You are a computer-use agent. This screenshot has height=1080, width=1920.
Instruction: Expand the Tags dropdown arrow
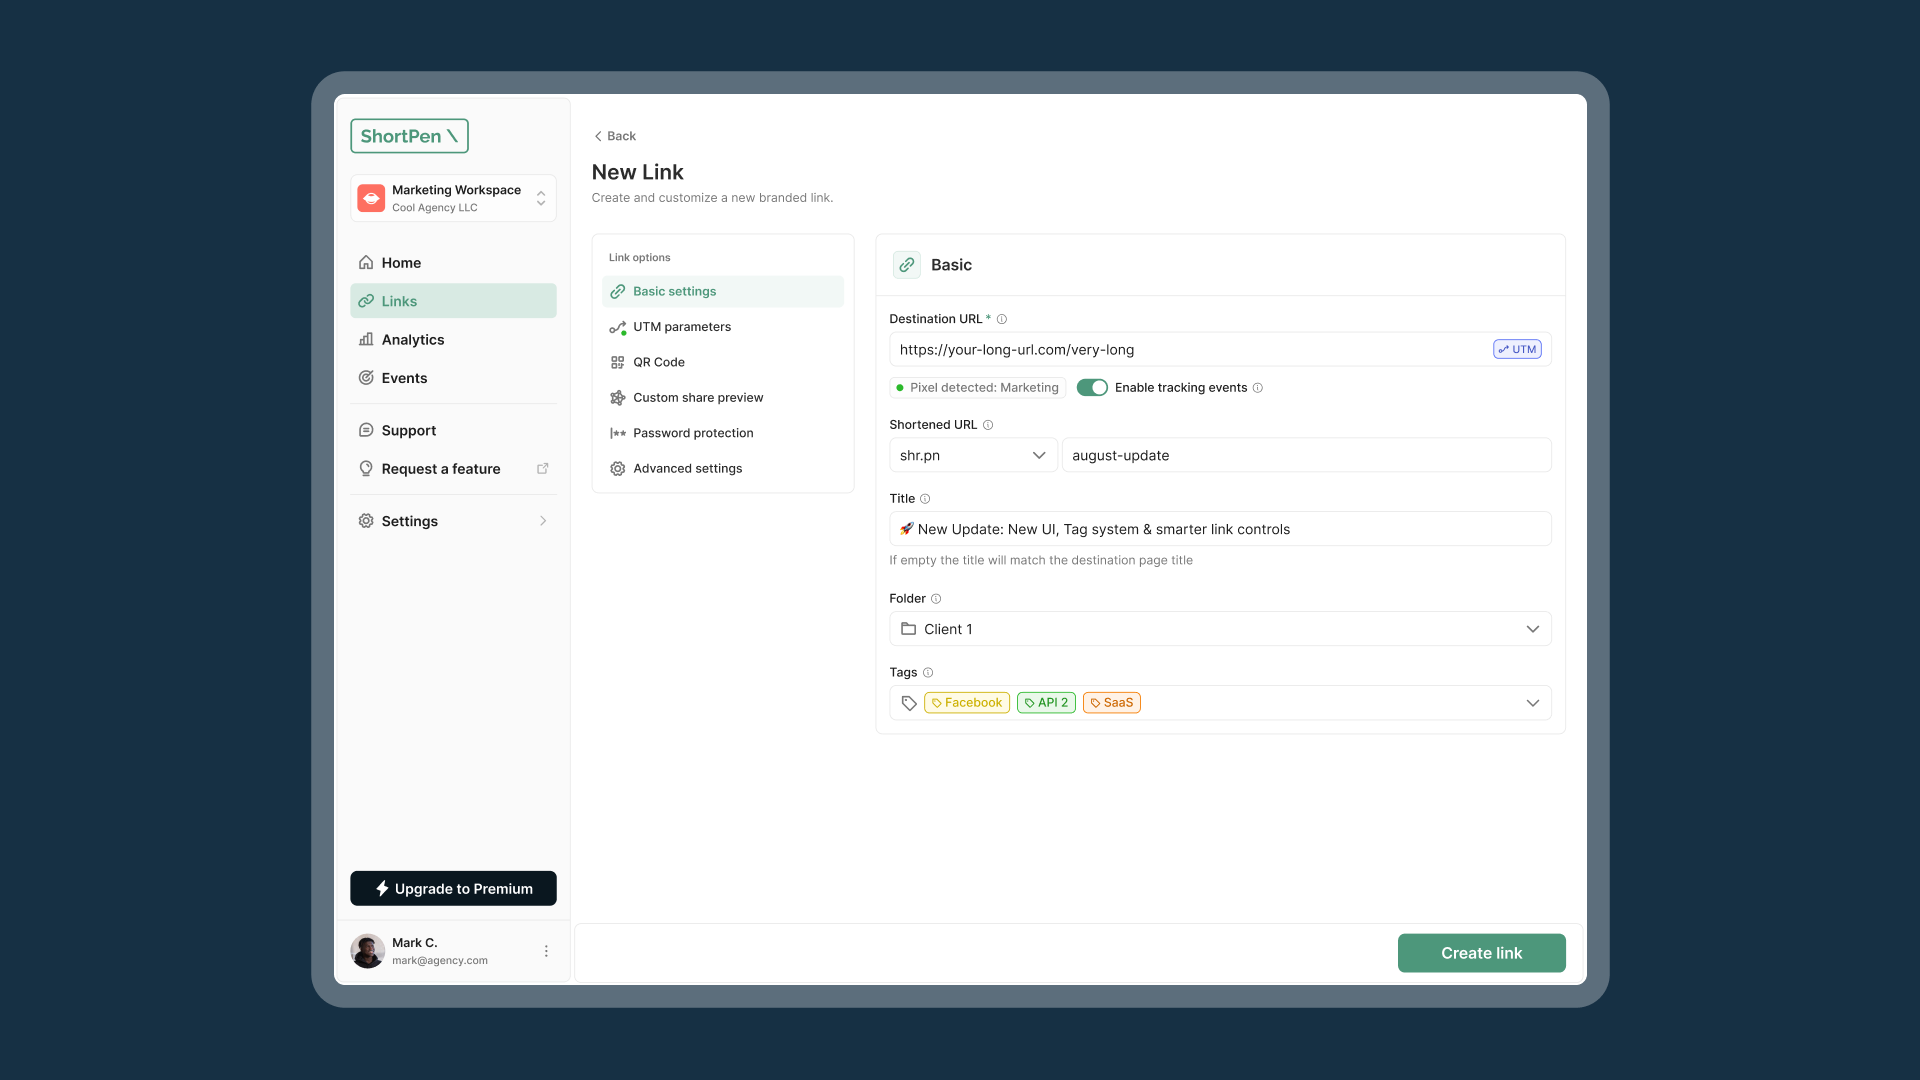pos(1532,703)
